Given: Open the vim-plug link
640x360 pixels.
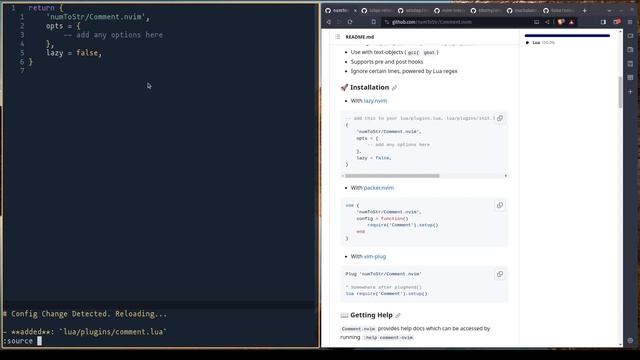Looking at the screenshot, I should pyautogui.click(x=375, y=256).
